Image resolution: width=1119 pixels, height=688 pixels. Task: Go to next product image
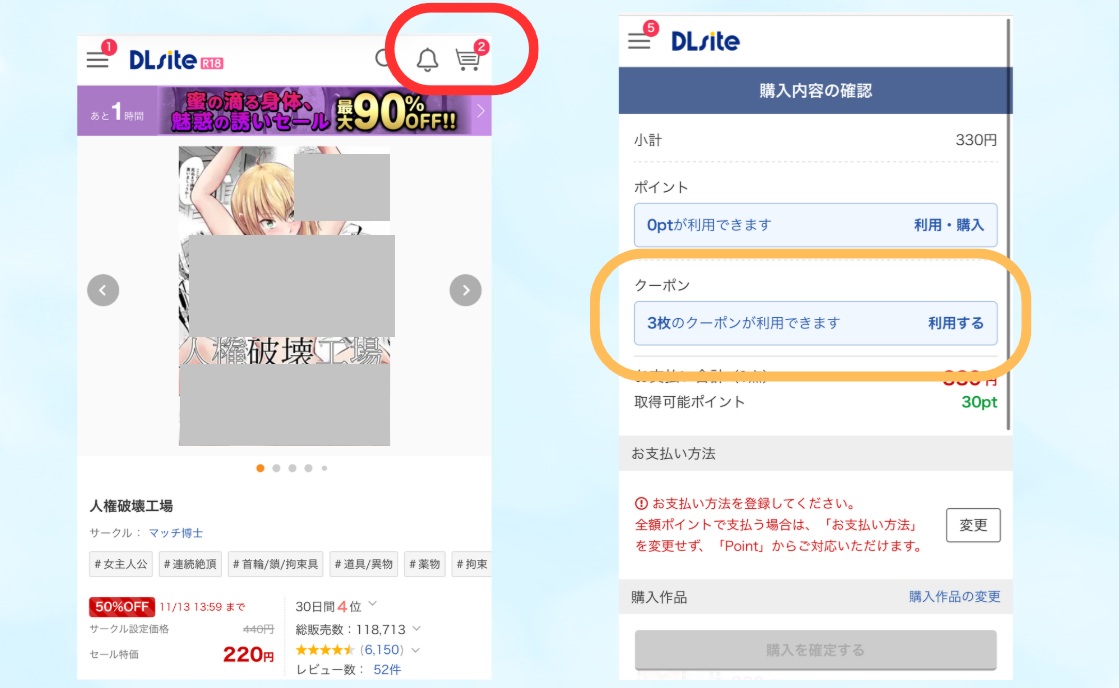click(x=465, y=290)
